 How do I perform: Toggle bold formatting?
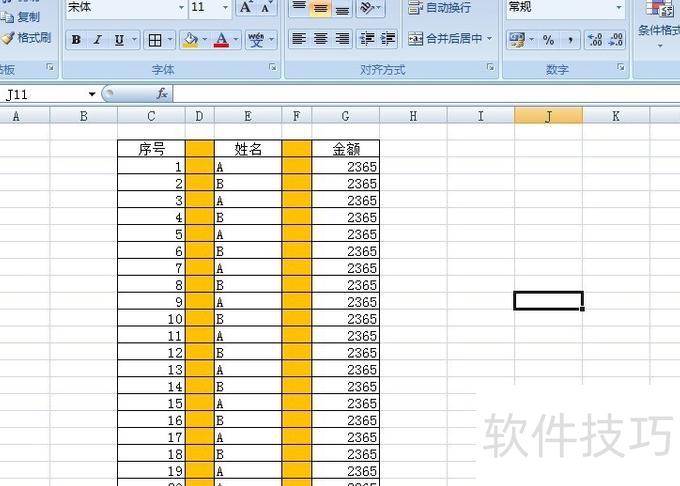coord(76,40)
